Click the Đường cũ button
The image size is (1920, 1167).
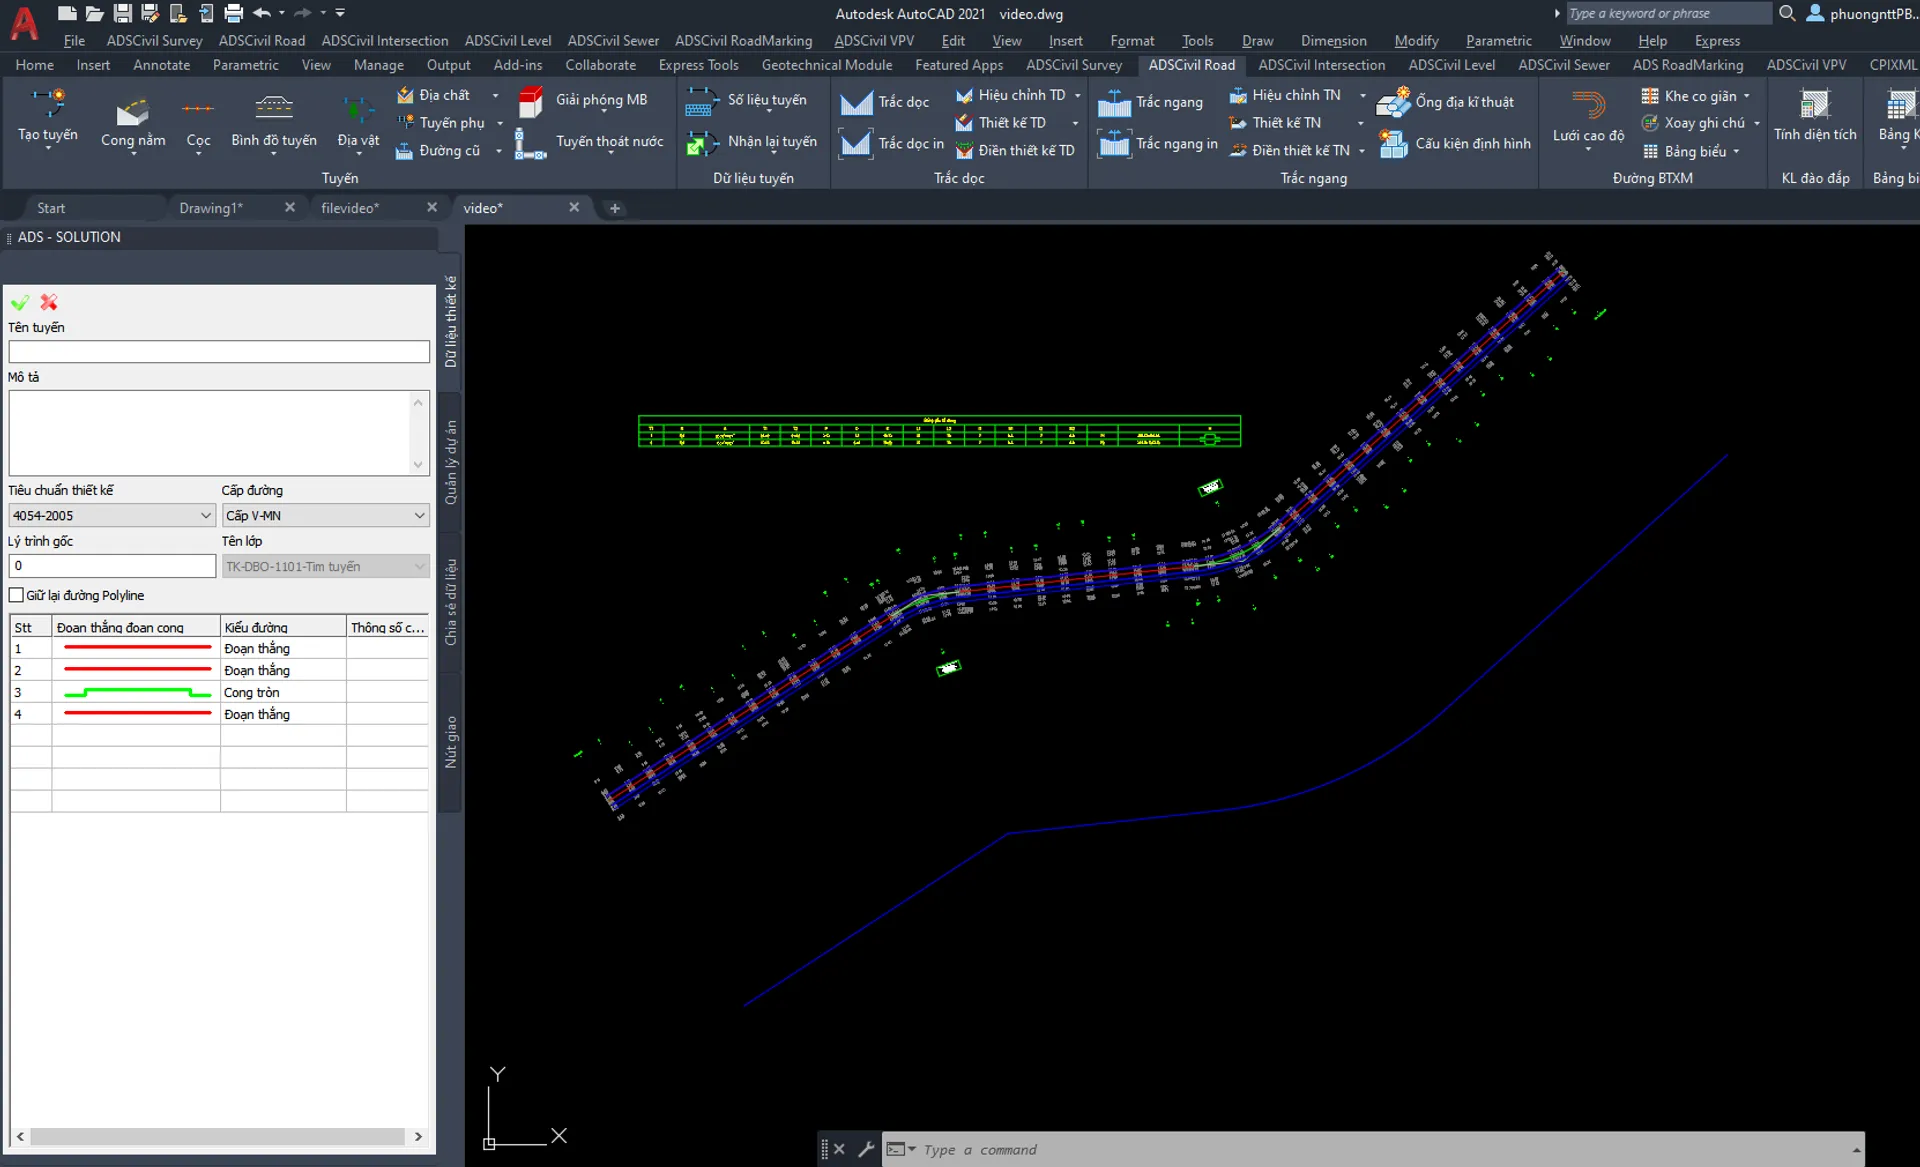pos(438,150)
